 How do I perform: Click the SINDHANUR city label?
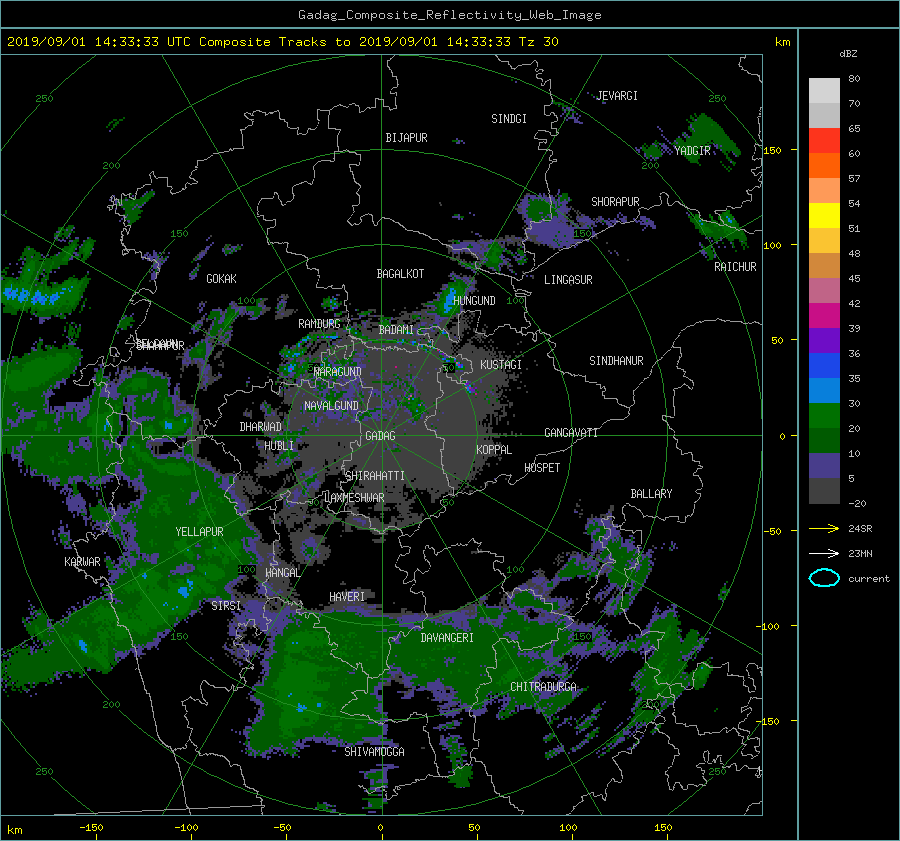click(x=616, y=361)
